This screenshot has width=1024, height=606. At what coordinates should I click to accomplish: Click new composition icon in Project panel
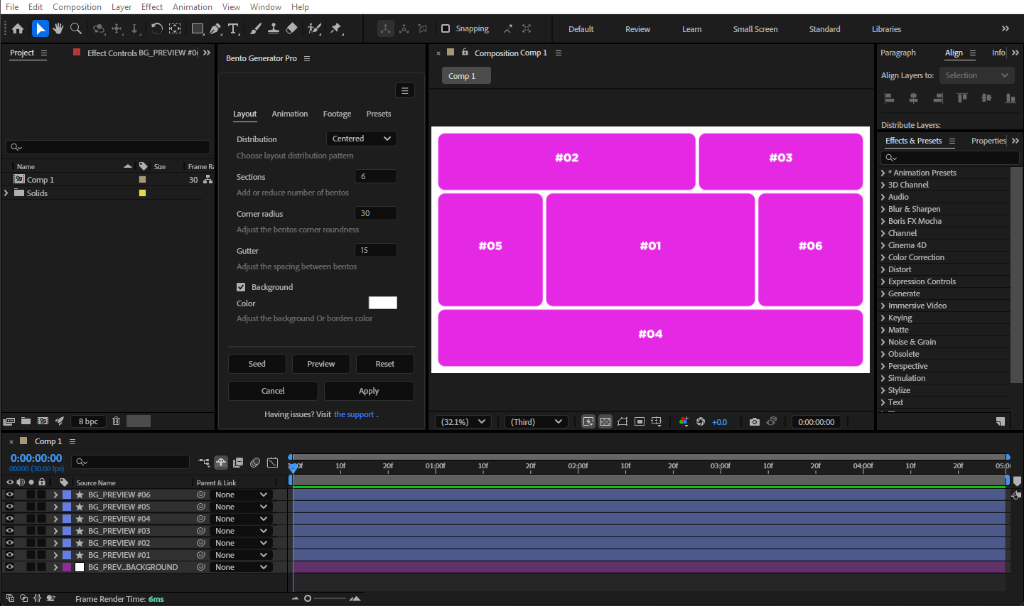43,421
